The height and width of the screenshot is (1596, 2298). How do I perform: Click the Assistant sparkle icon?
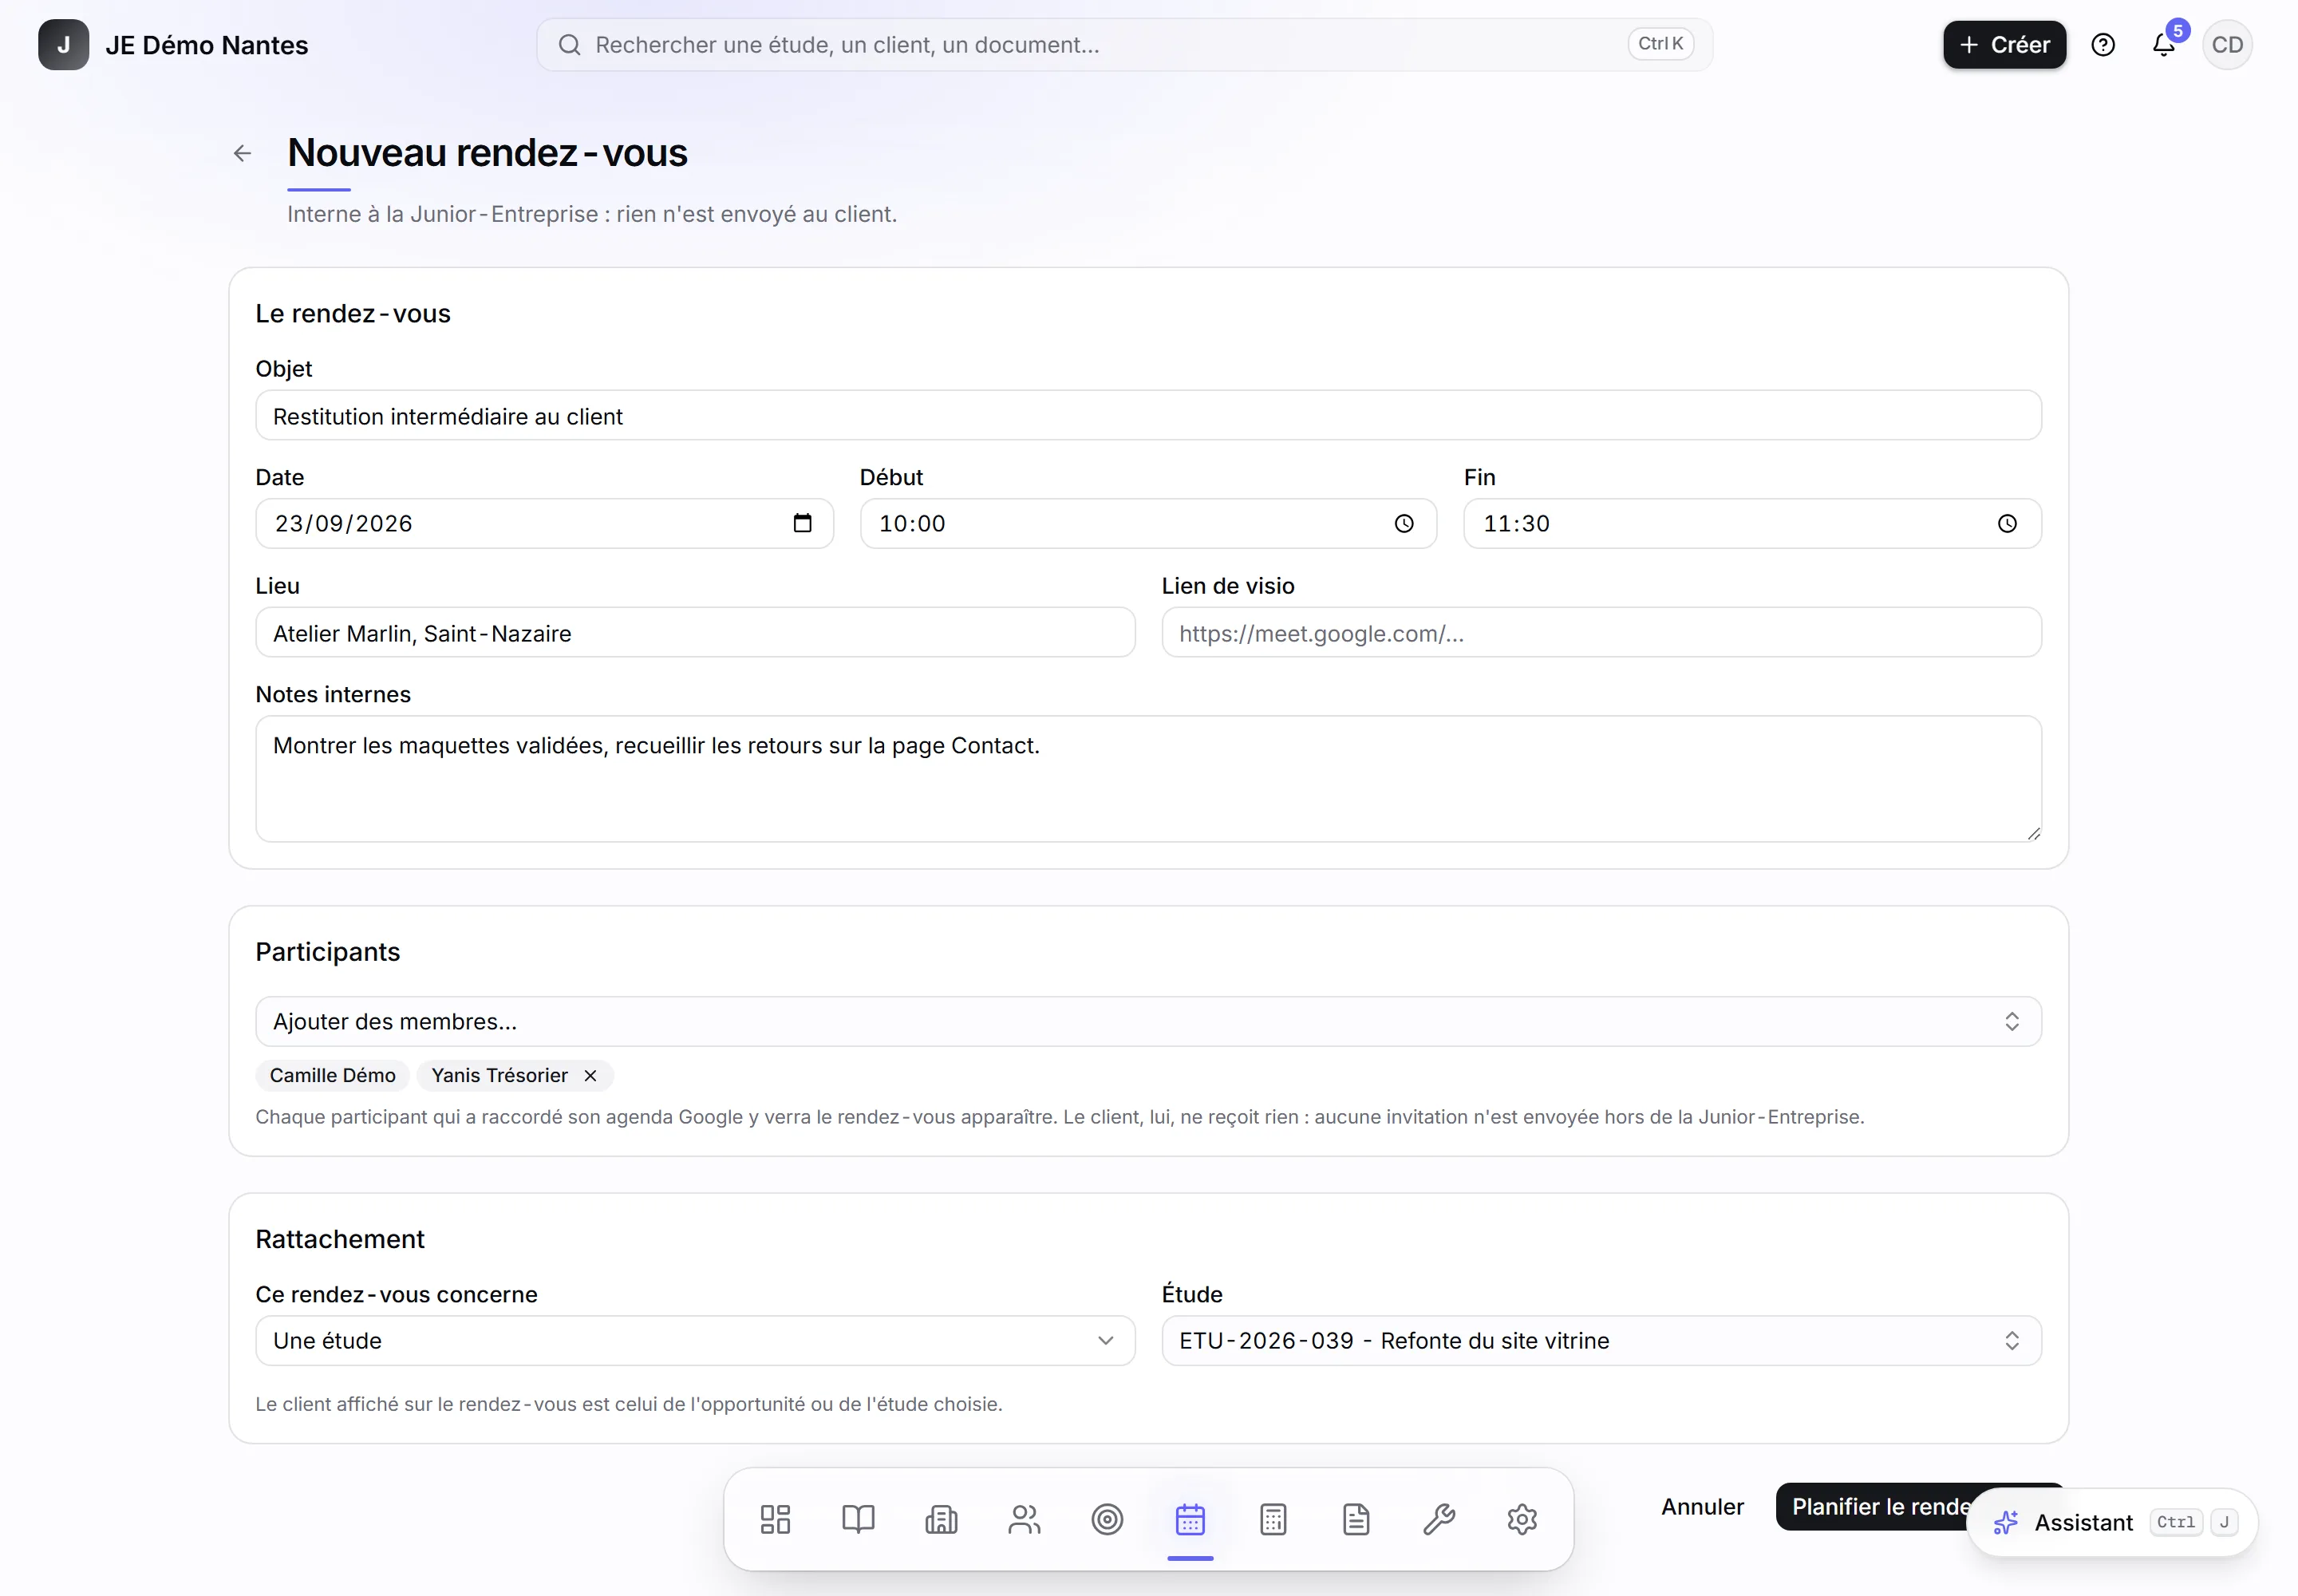coord(2005,1523)
